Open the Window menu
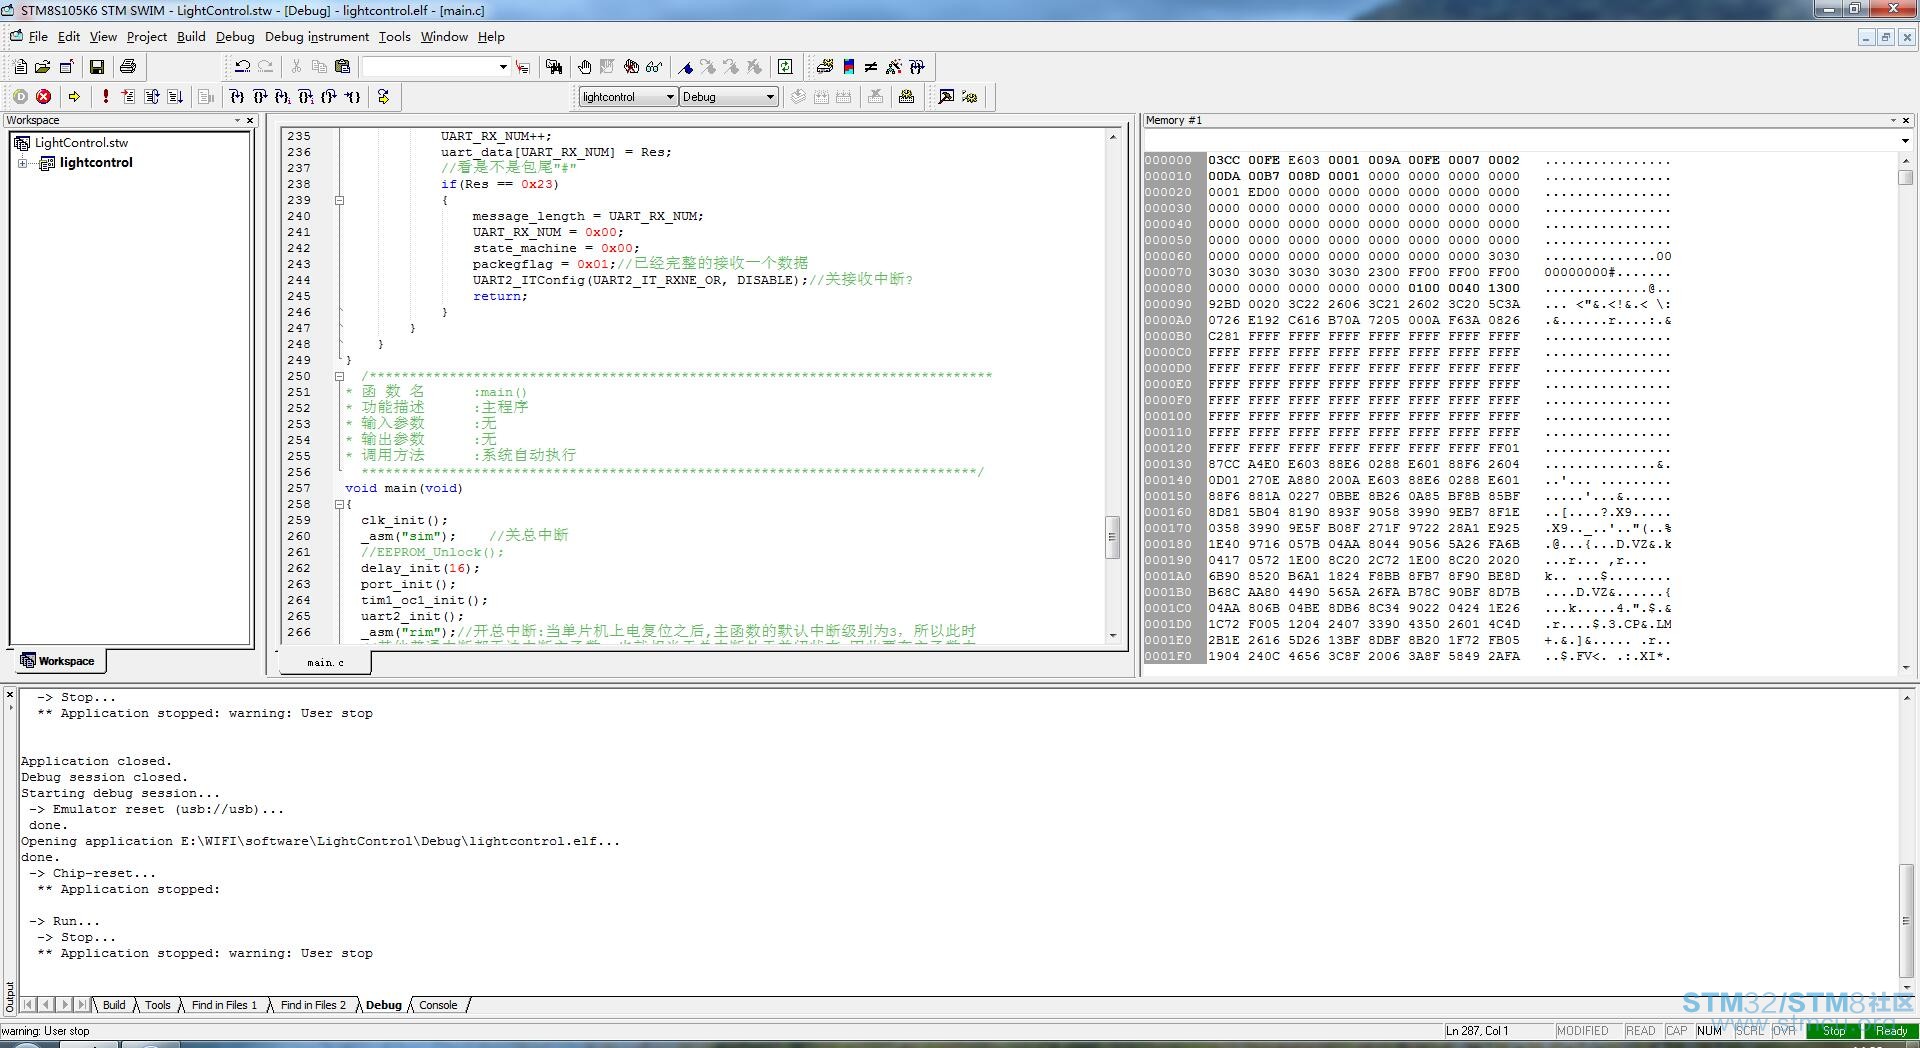The height and width of the screenshot is (1048, 1920). [x=444, y=37]
